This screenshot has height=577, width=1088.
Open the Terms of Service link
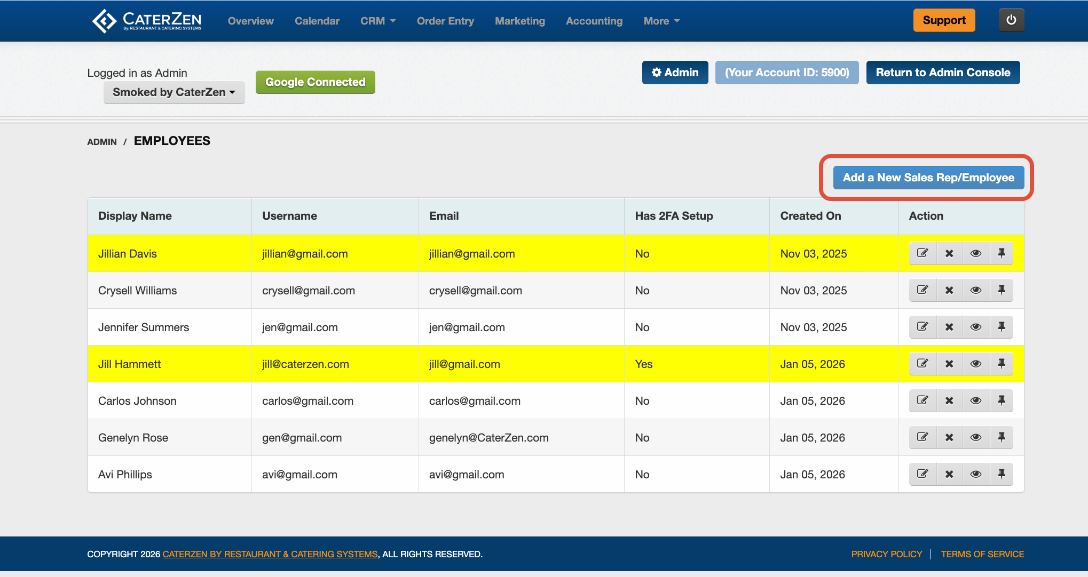(x=982, y=553)
